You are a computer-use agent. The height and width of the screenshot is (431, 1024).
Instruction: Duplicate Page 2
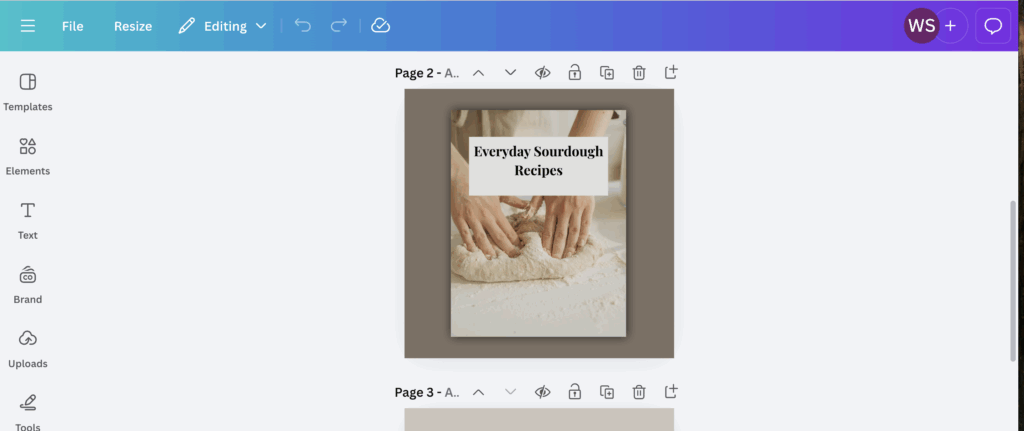coord(607,72)
